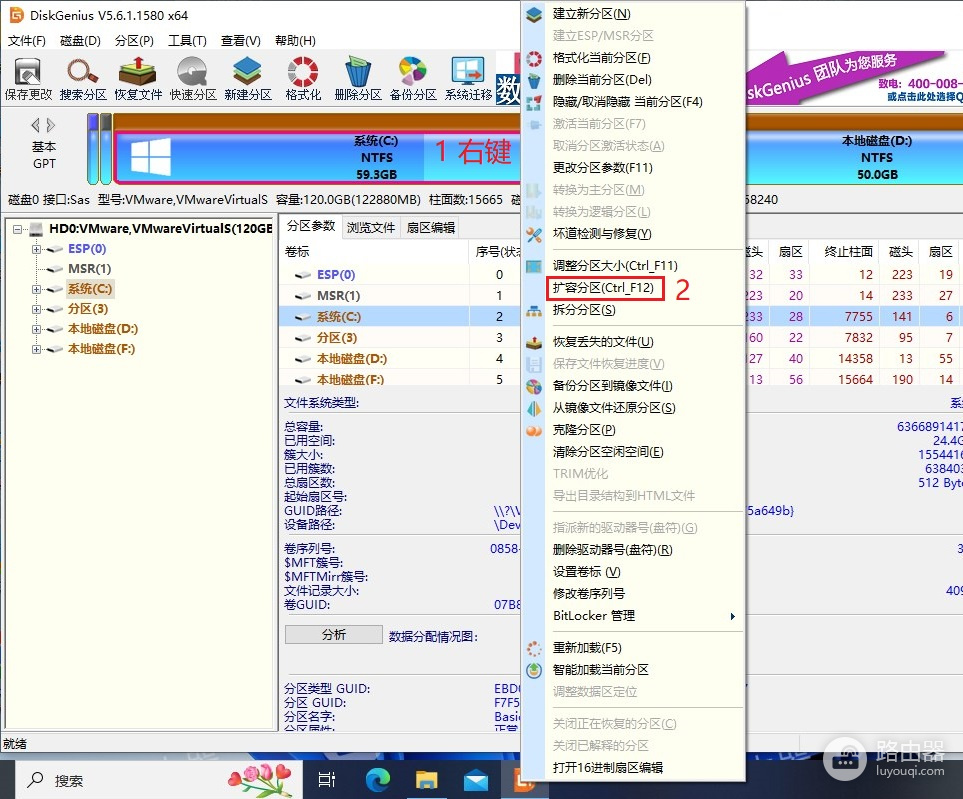Expand the ESP(0) tree node
This screenshot has width=963, height=799.
click(x=36, y=249)
